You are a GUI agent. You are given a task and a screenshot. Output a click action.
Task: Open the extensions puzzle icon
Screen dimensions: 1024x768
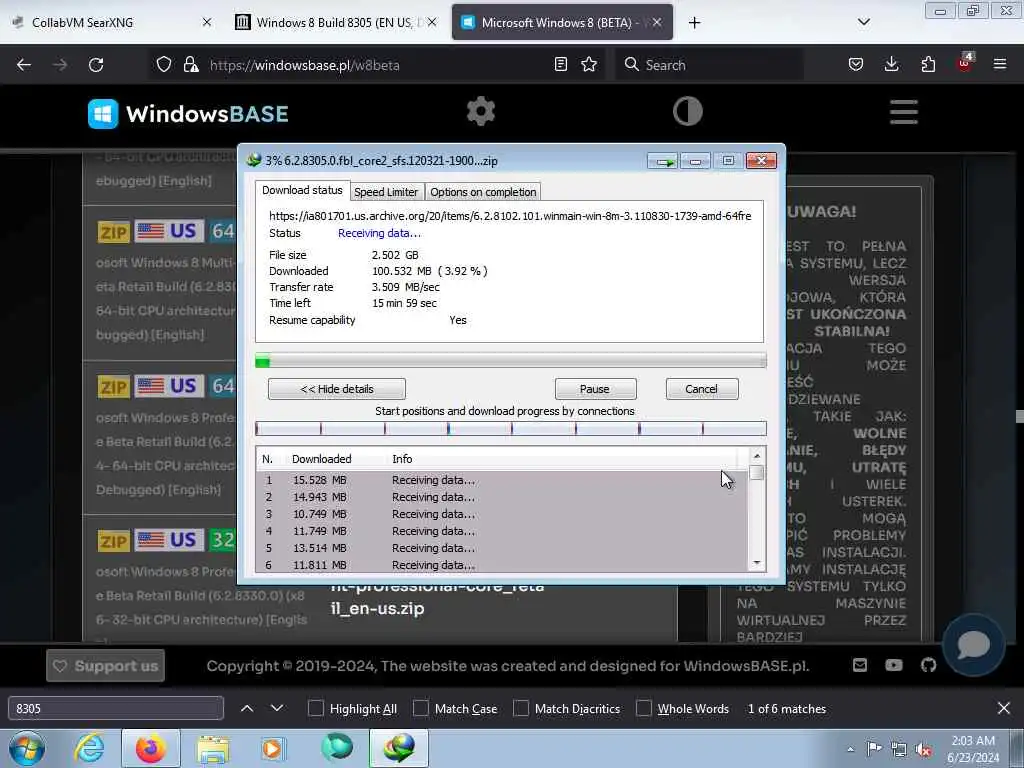[928, 65]
